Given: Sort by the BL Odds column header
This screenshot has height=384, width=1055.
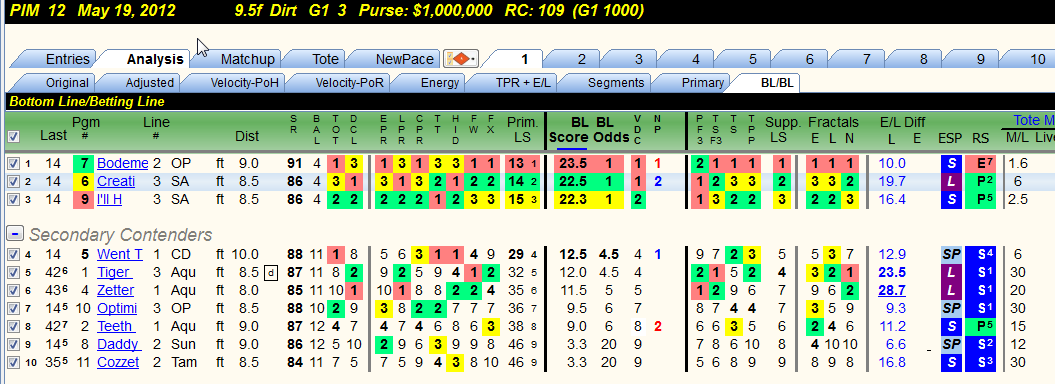Looking at the screenshot, I should 610,130.
